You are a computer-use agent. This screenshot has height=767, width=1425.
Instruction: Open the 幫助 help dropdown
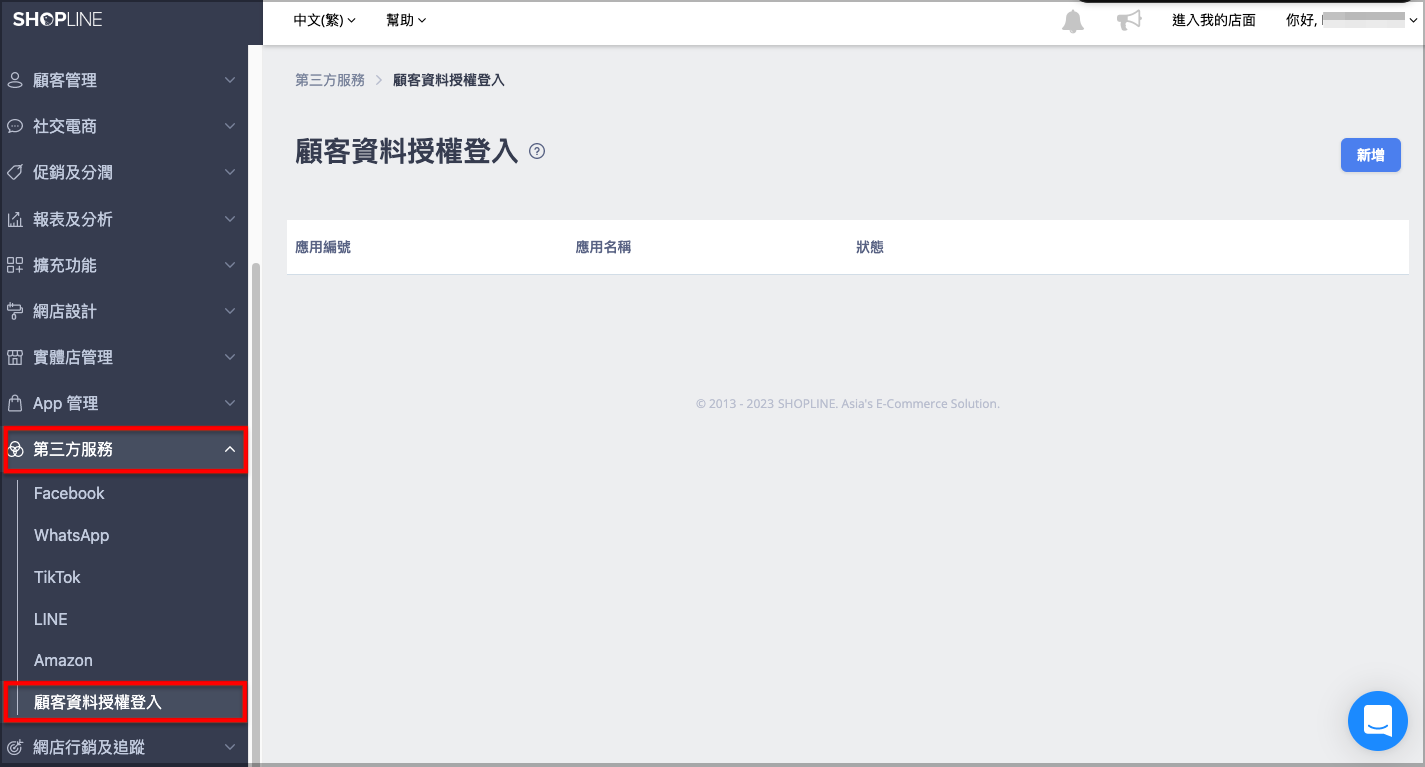[406, 20]
